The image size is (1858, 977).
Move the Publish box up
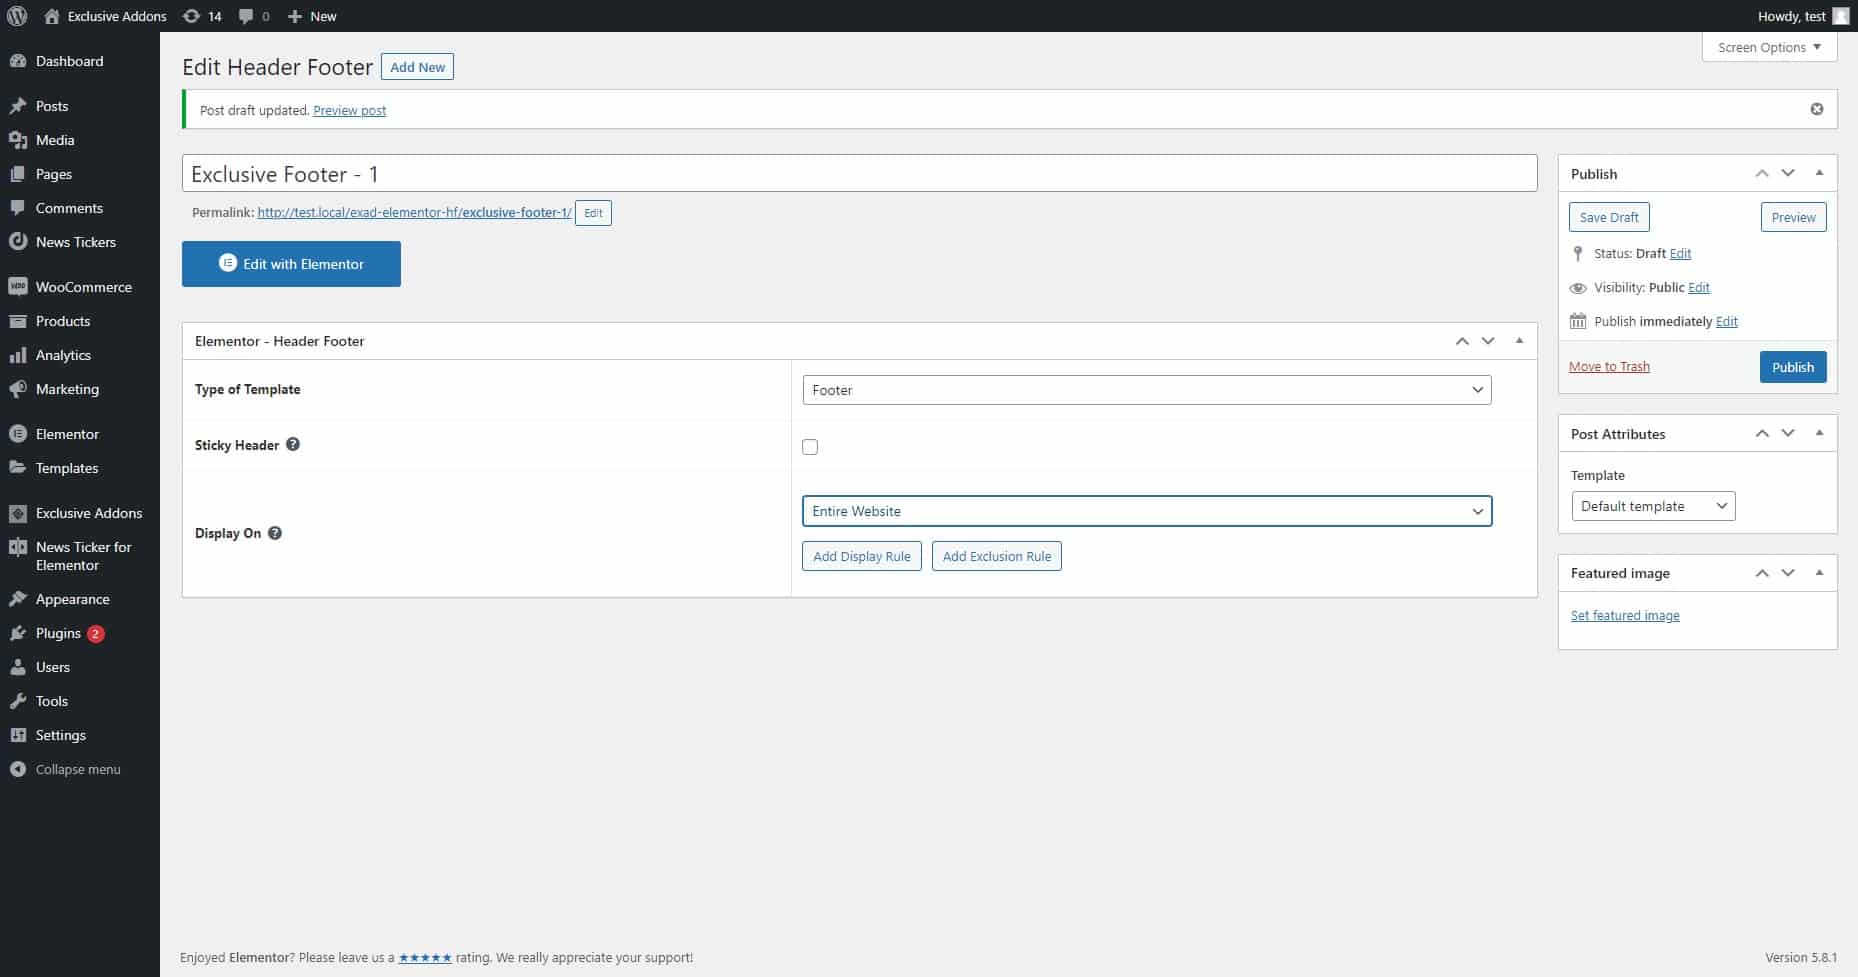pyautogui.click(x=1762, y=173)
